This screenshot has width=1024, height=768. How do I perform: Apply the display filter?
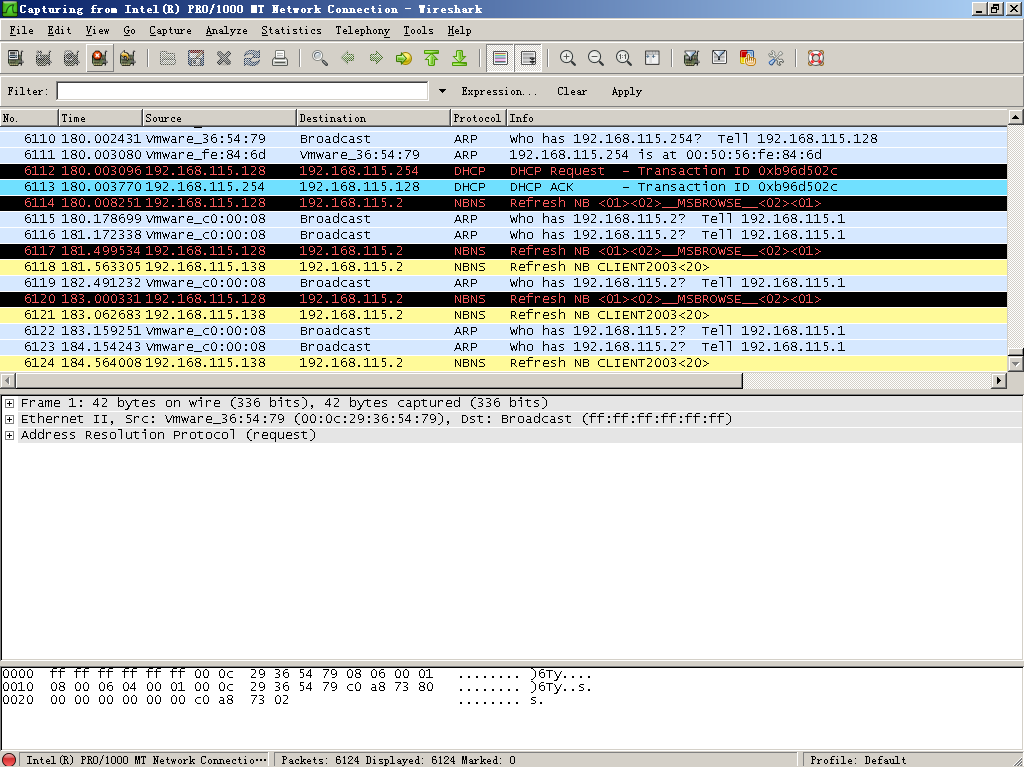pos(627,91)
